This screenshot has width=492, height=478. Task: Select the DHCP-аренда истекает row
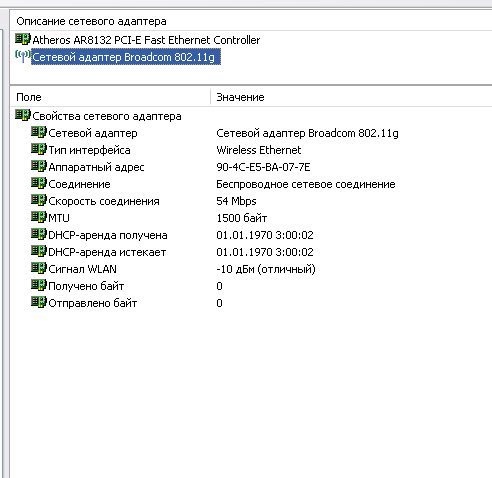tap(251, 252)
